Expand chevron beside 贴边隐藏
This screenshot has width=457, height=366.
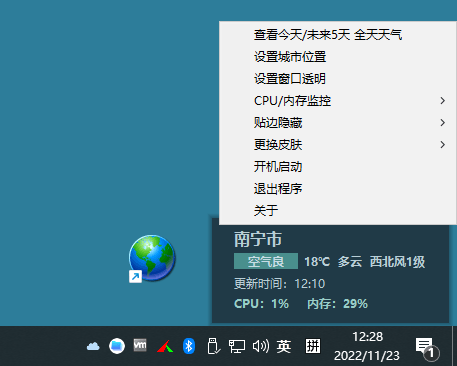pyautogui.click(x=442, y=123)
